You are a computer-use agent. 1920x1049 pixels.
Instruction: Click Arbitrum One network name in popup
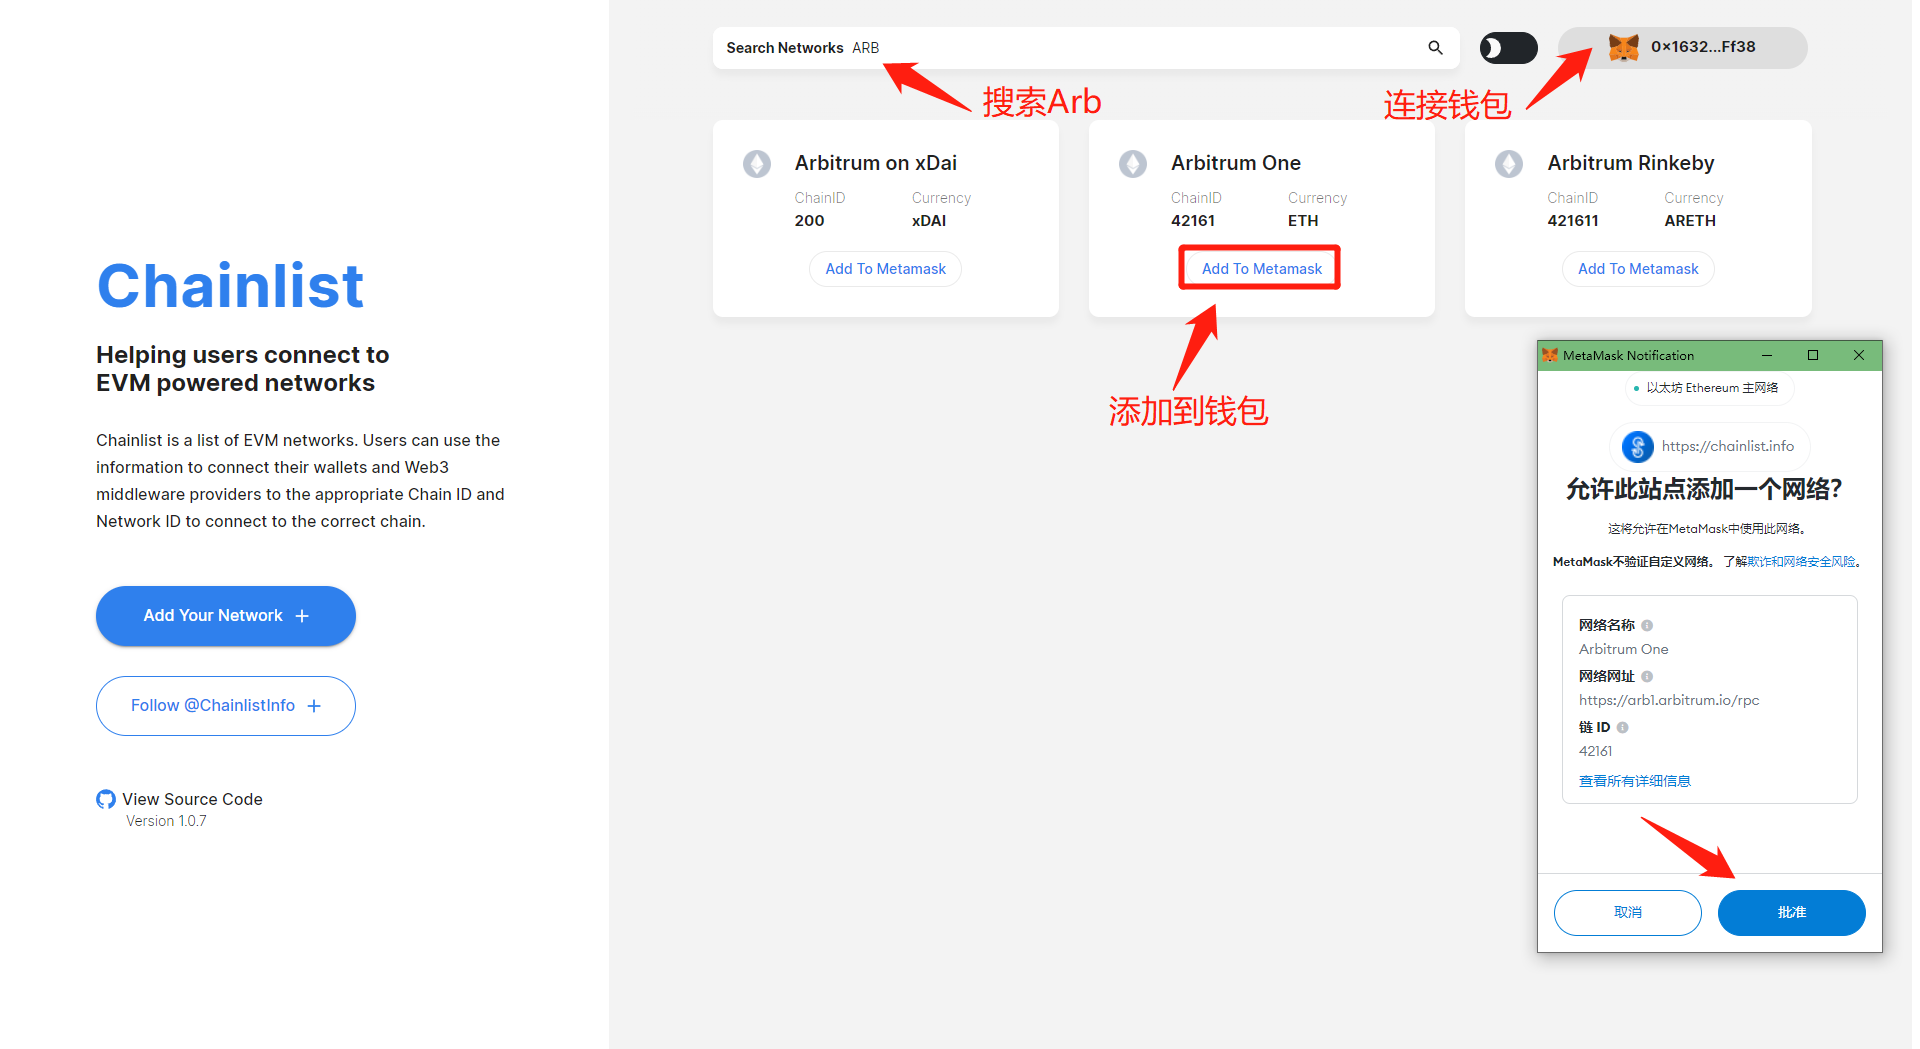pyautogui.click(x=1623, y=649)
